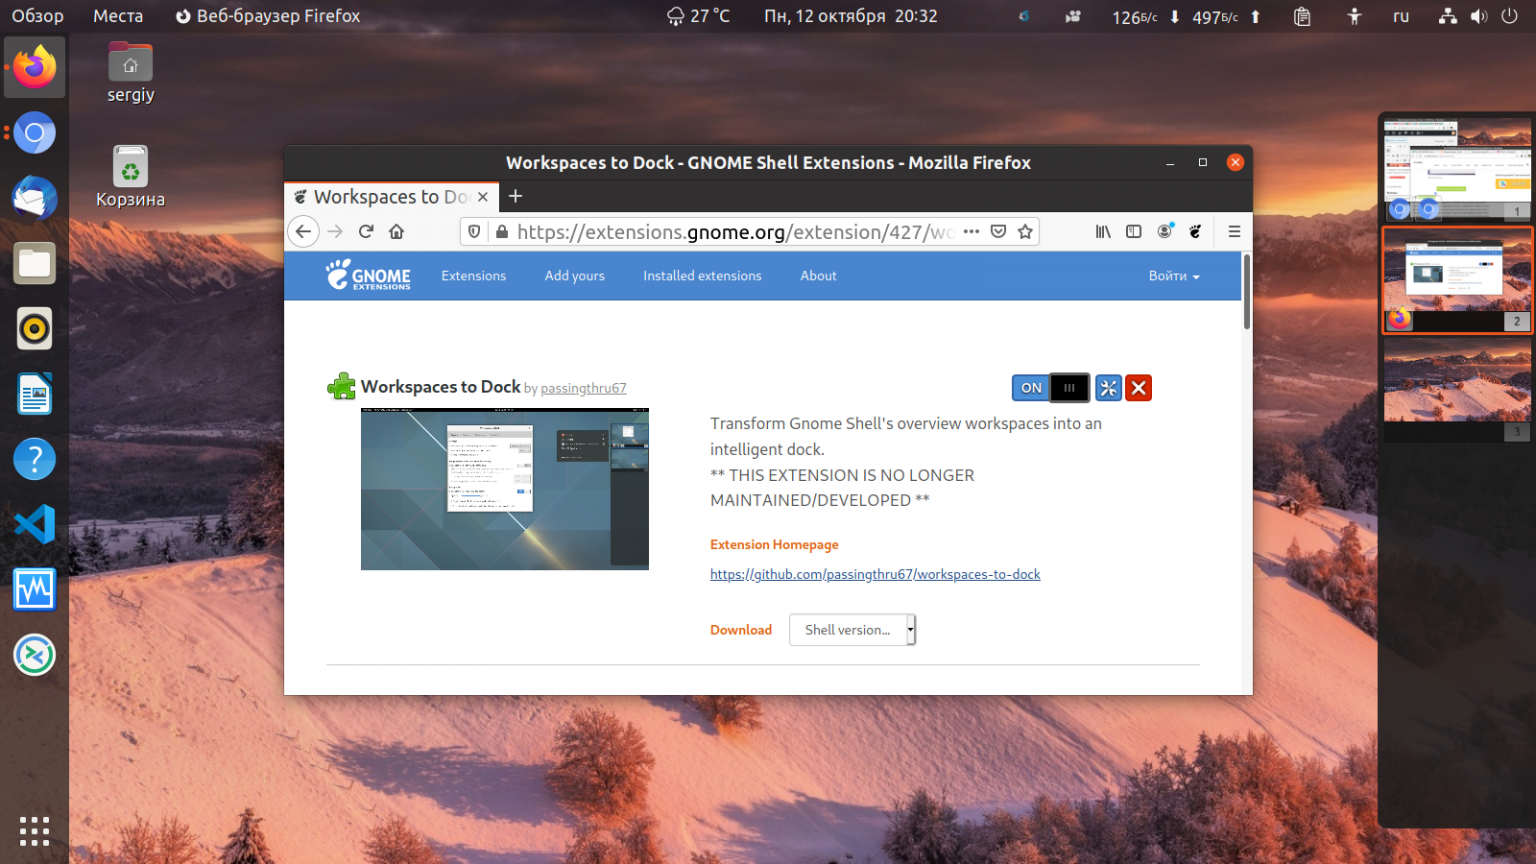Open Rhythmbox music player from dock
The image size is (1536, 864).
pyautogui.click(x=34, y=329)
